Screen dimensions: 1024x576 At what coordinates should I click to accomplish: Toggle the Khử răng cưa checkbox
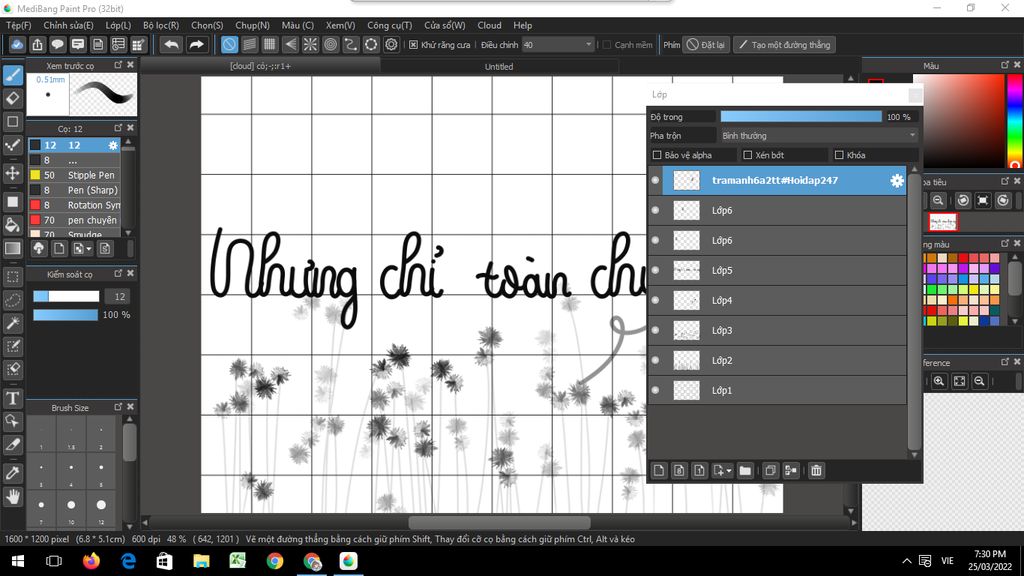[x=413, y=45]
